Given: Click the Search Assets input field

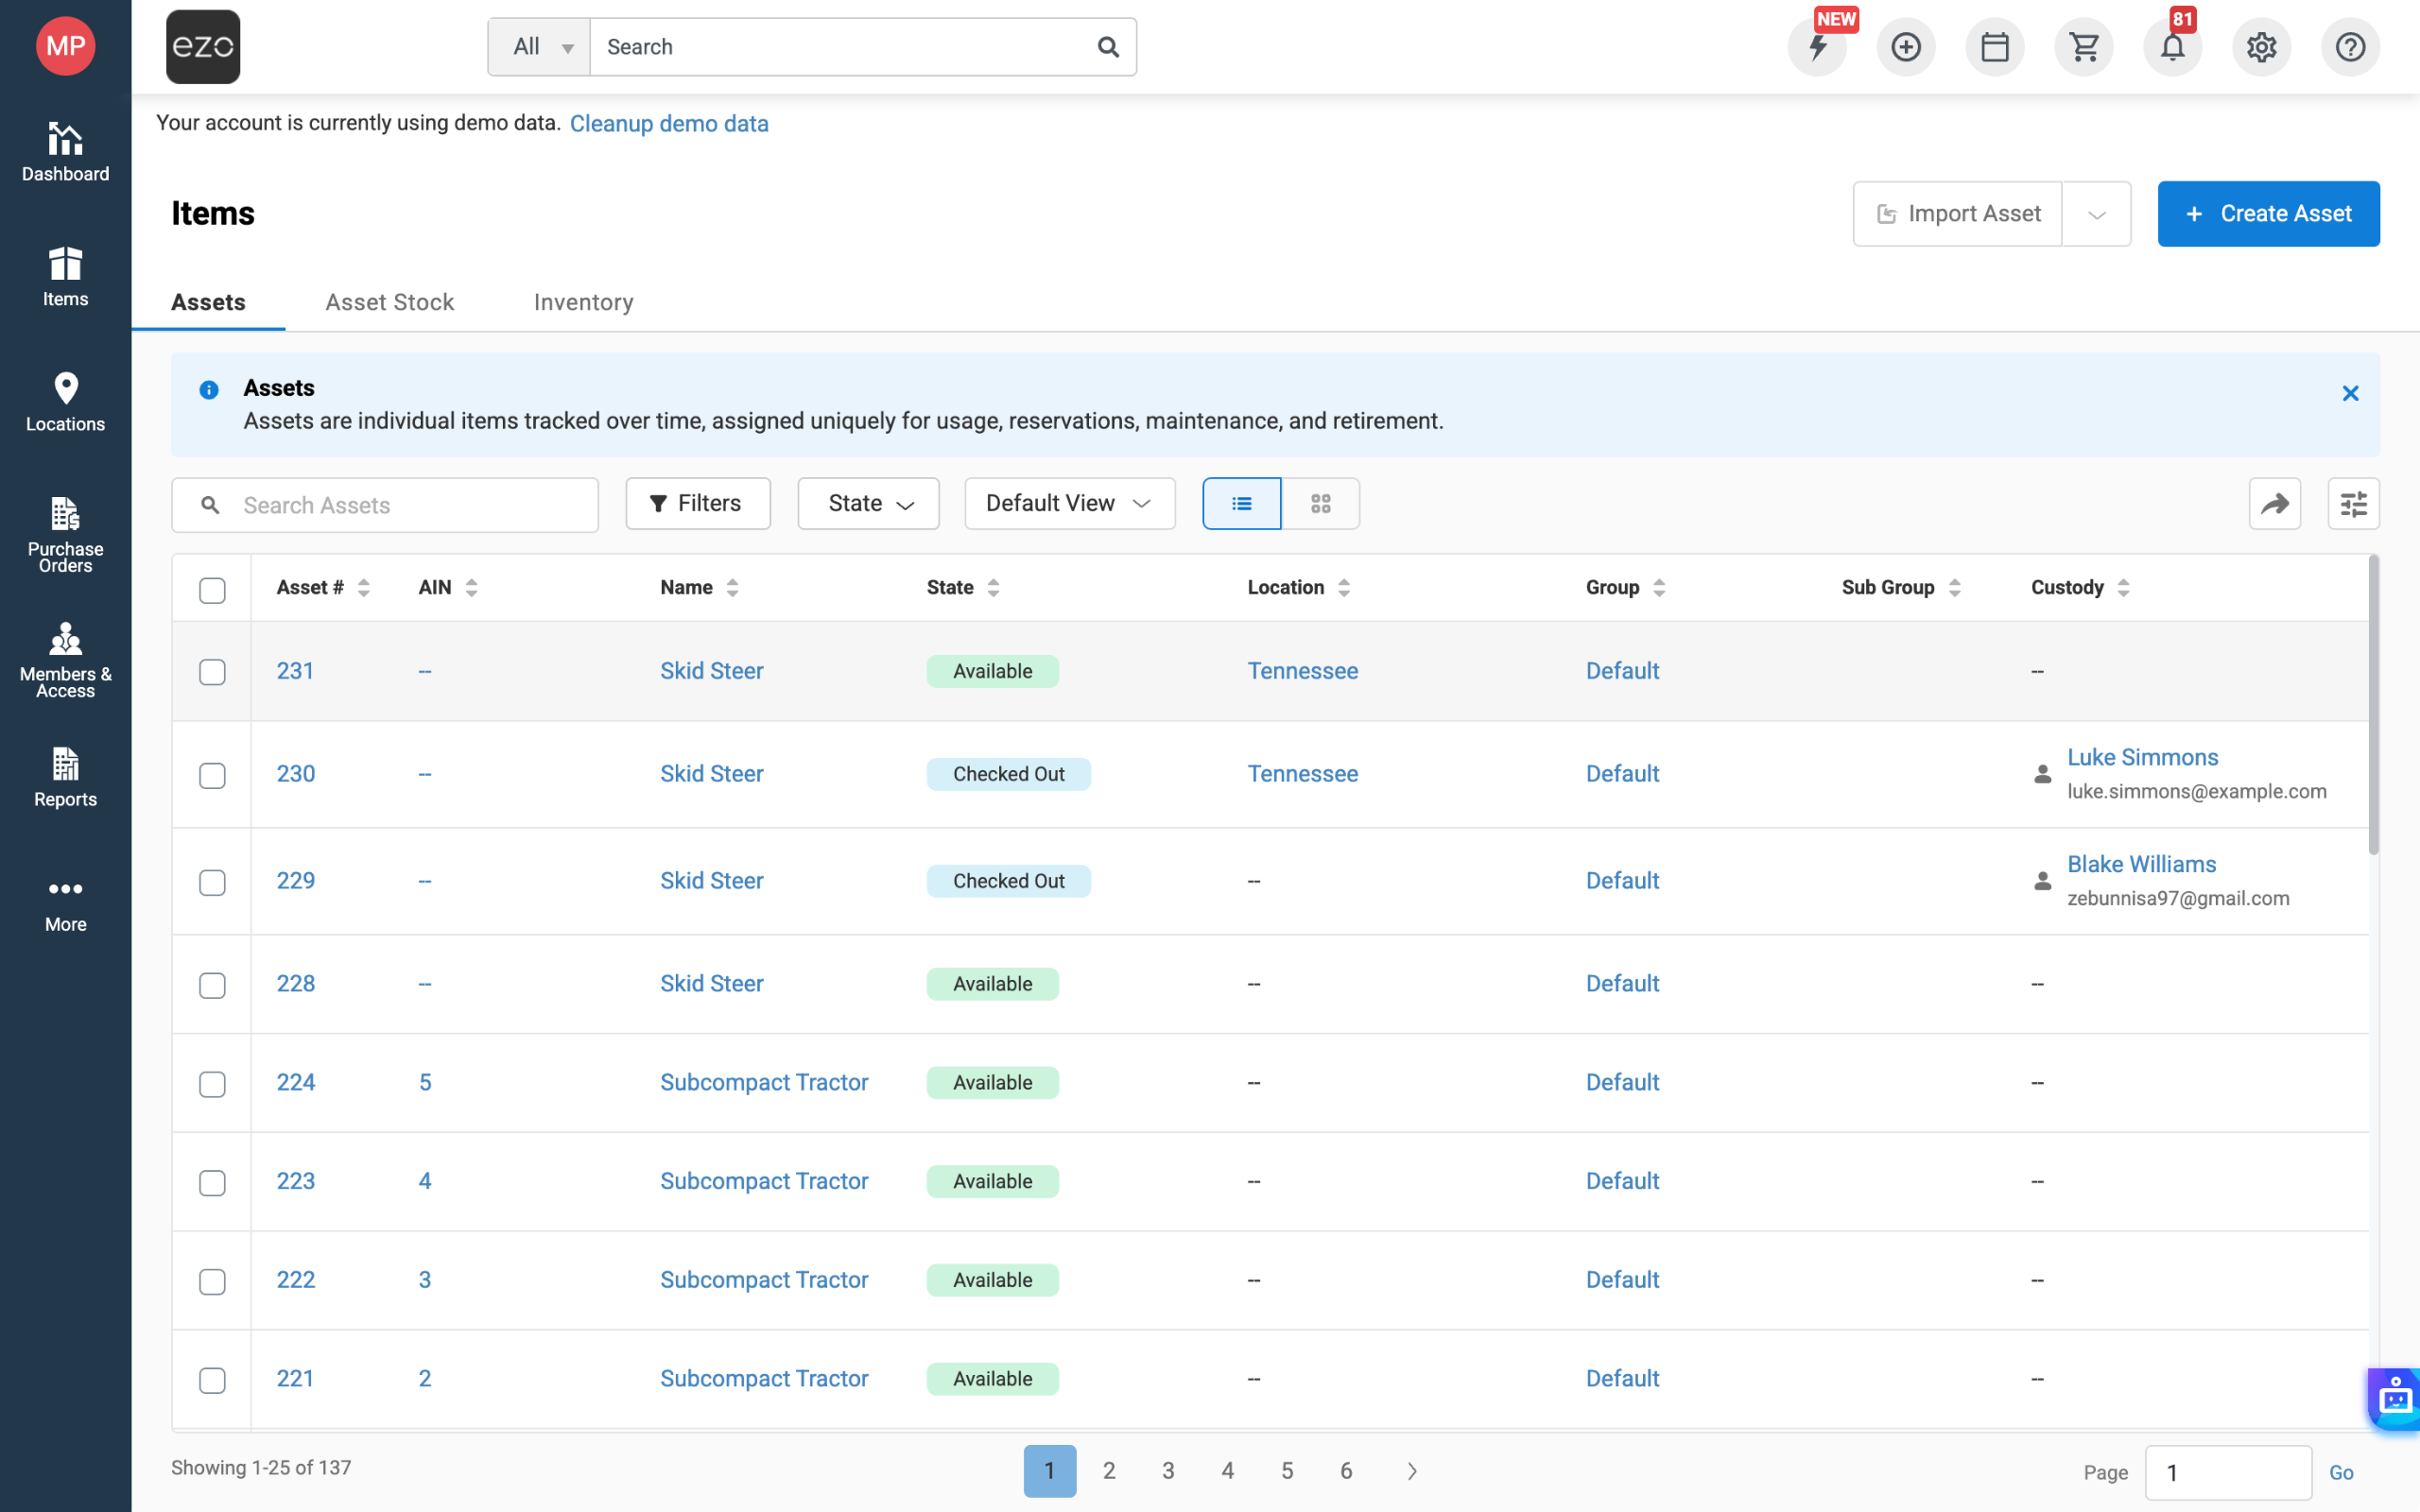Looking at the screenshot, I should click(x=410, y=505).
